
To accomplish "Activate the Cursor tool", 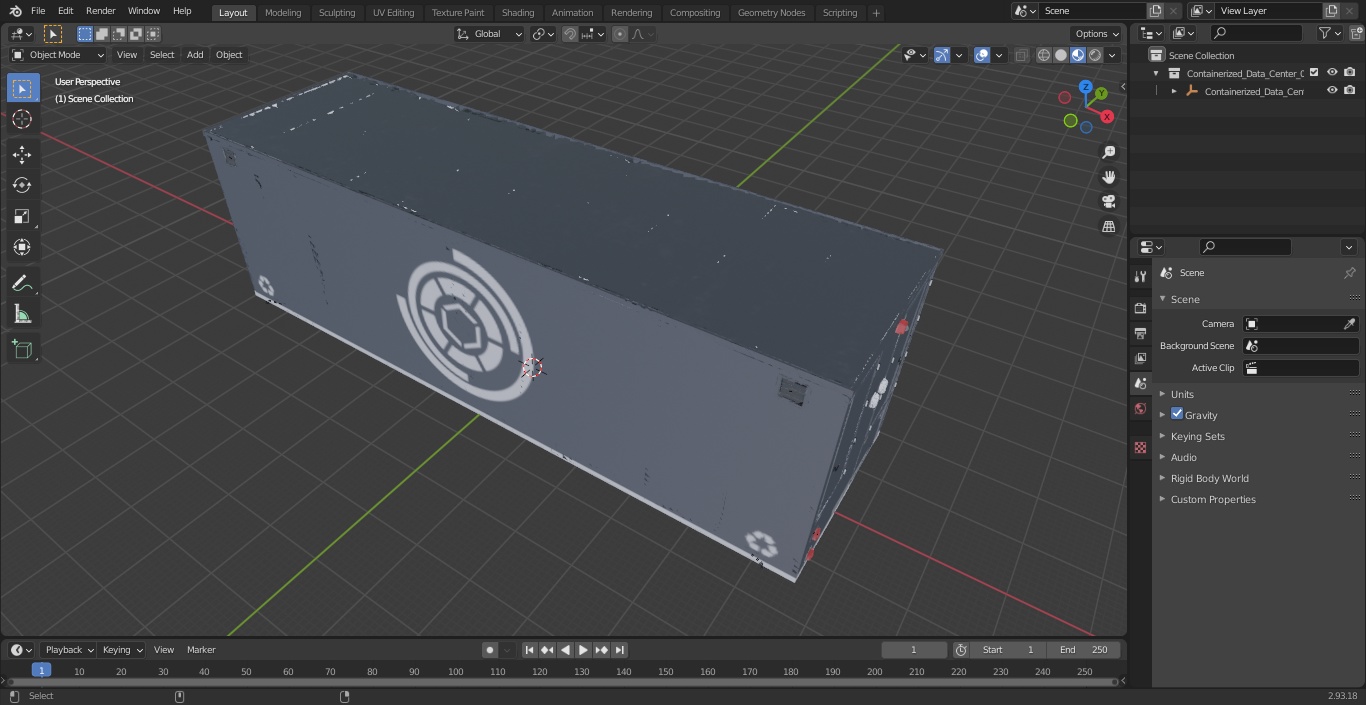I will pos(22,119).
